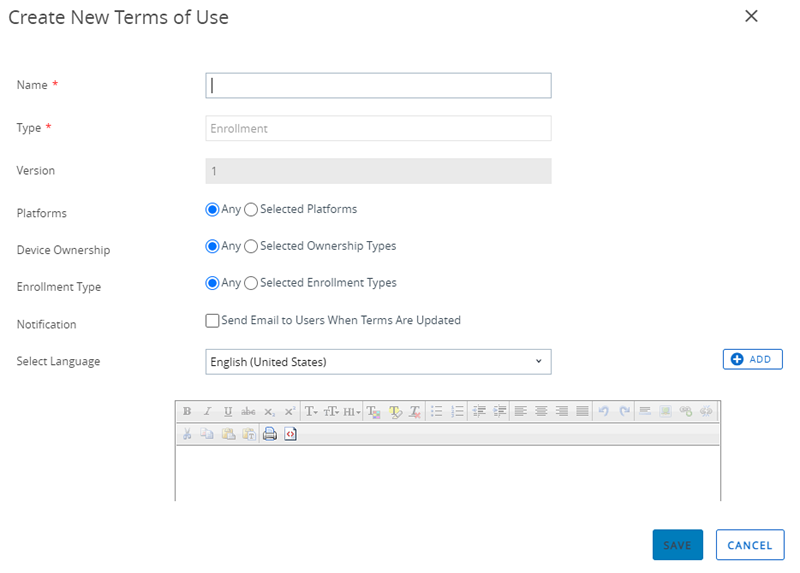Toggle italic formatting in the editor
The width and height of the screenshot is (800, 573).
click(207, 411)
